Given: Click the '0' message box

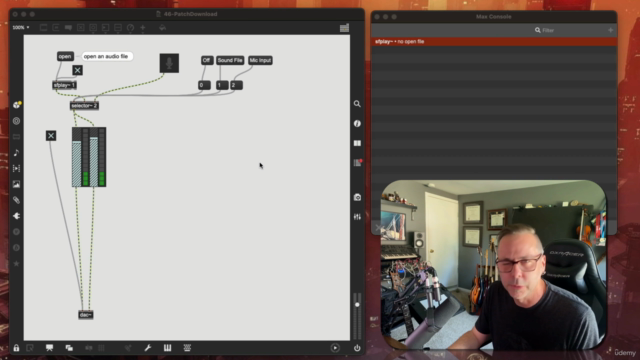Looking at the screenshot, I should pyautogui.click(x=204, y=85).
